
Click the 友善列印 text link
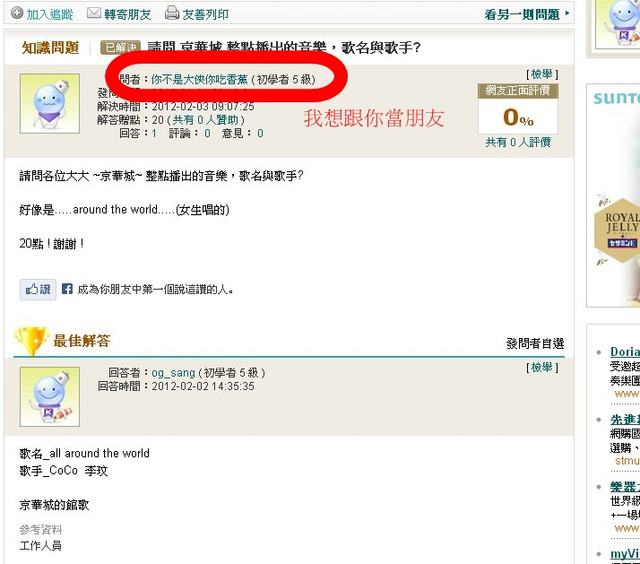tap(205, 15)
